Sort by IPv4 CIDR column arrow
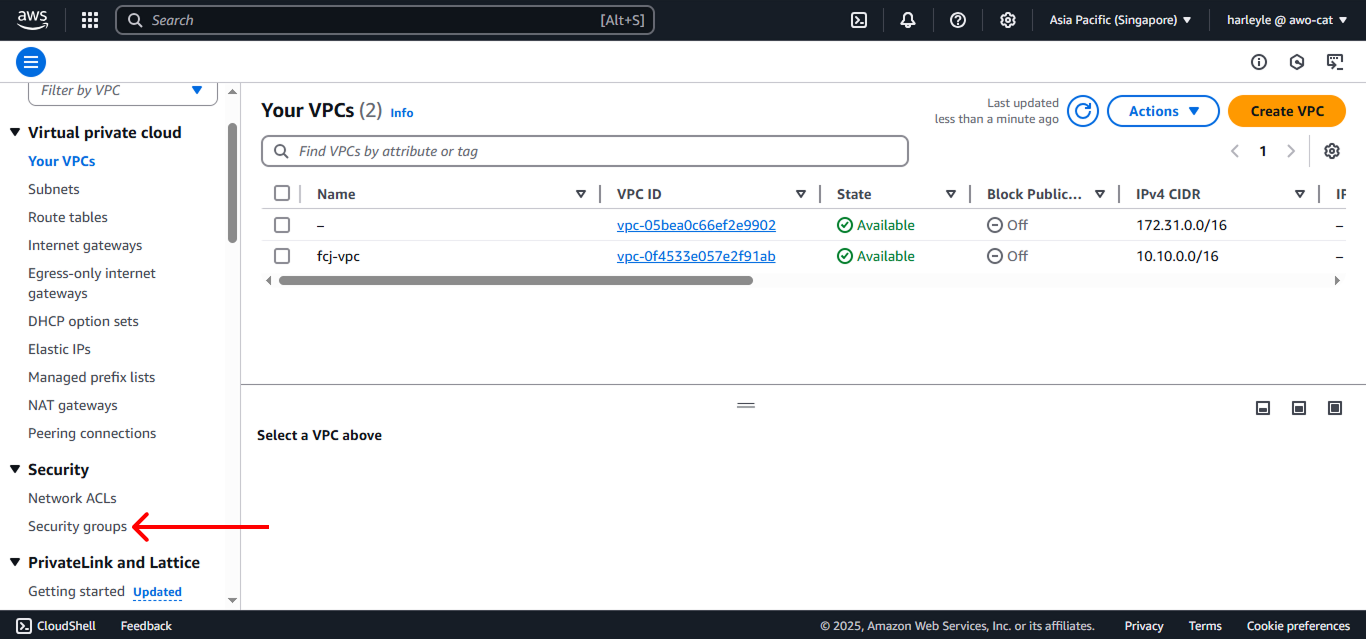The width and height of the screenshot is (1366, 639). click(1300, 194)
